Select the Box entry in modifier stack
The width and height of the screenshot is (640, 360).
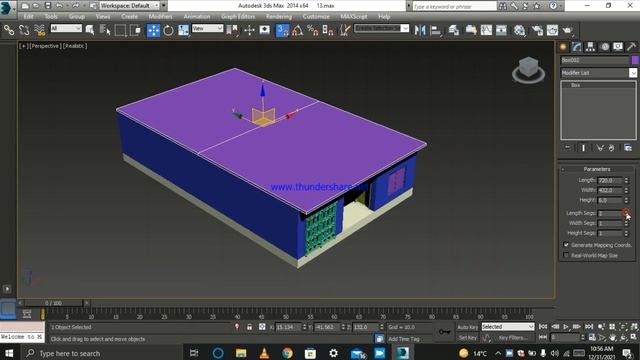[576, 85]
